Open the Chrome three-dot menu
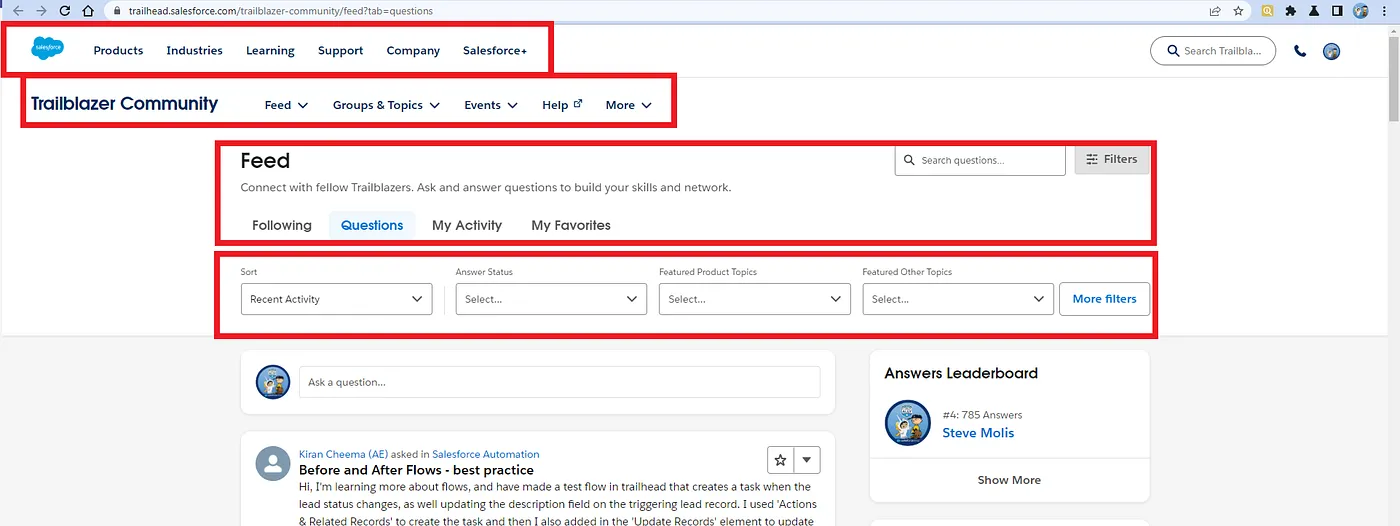Viewport: 1400px width, 526px height. click(x=1384, y=11)
